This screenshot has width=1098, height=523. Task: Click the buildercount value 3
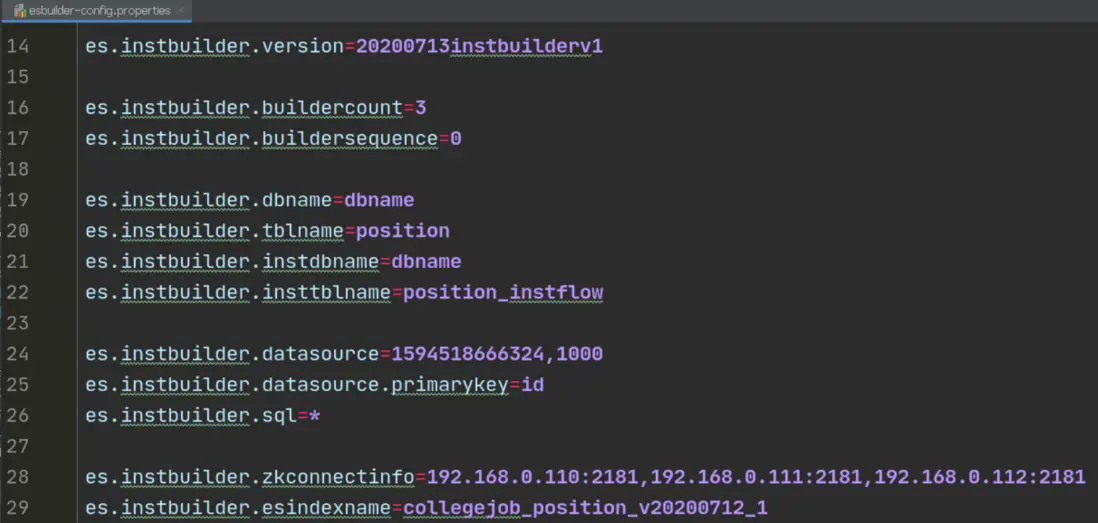(421, 107)
